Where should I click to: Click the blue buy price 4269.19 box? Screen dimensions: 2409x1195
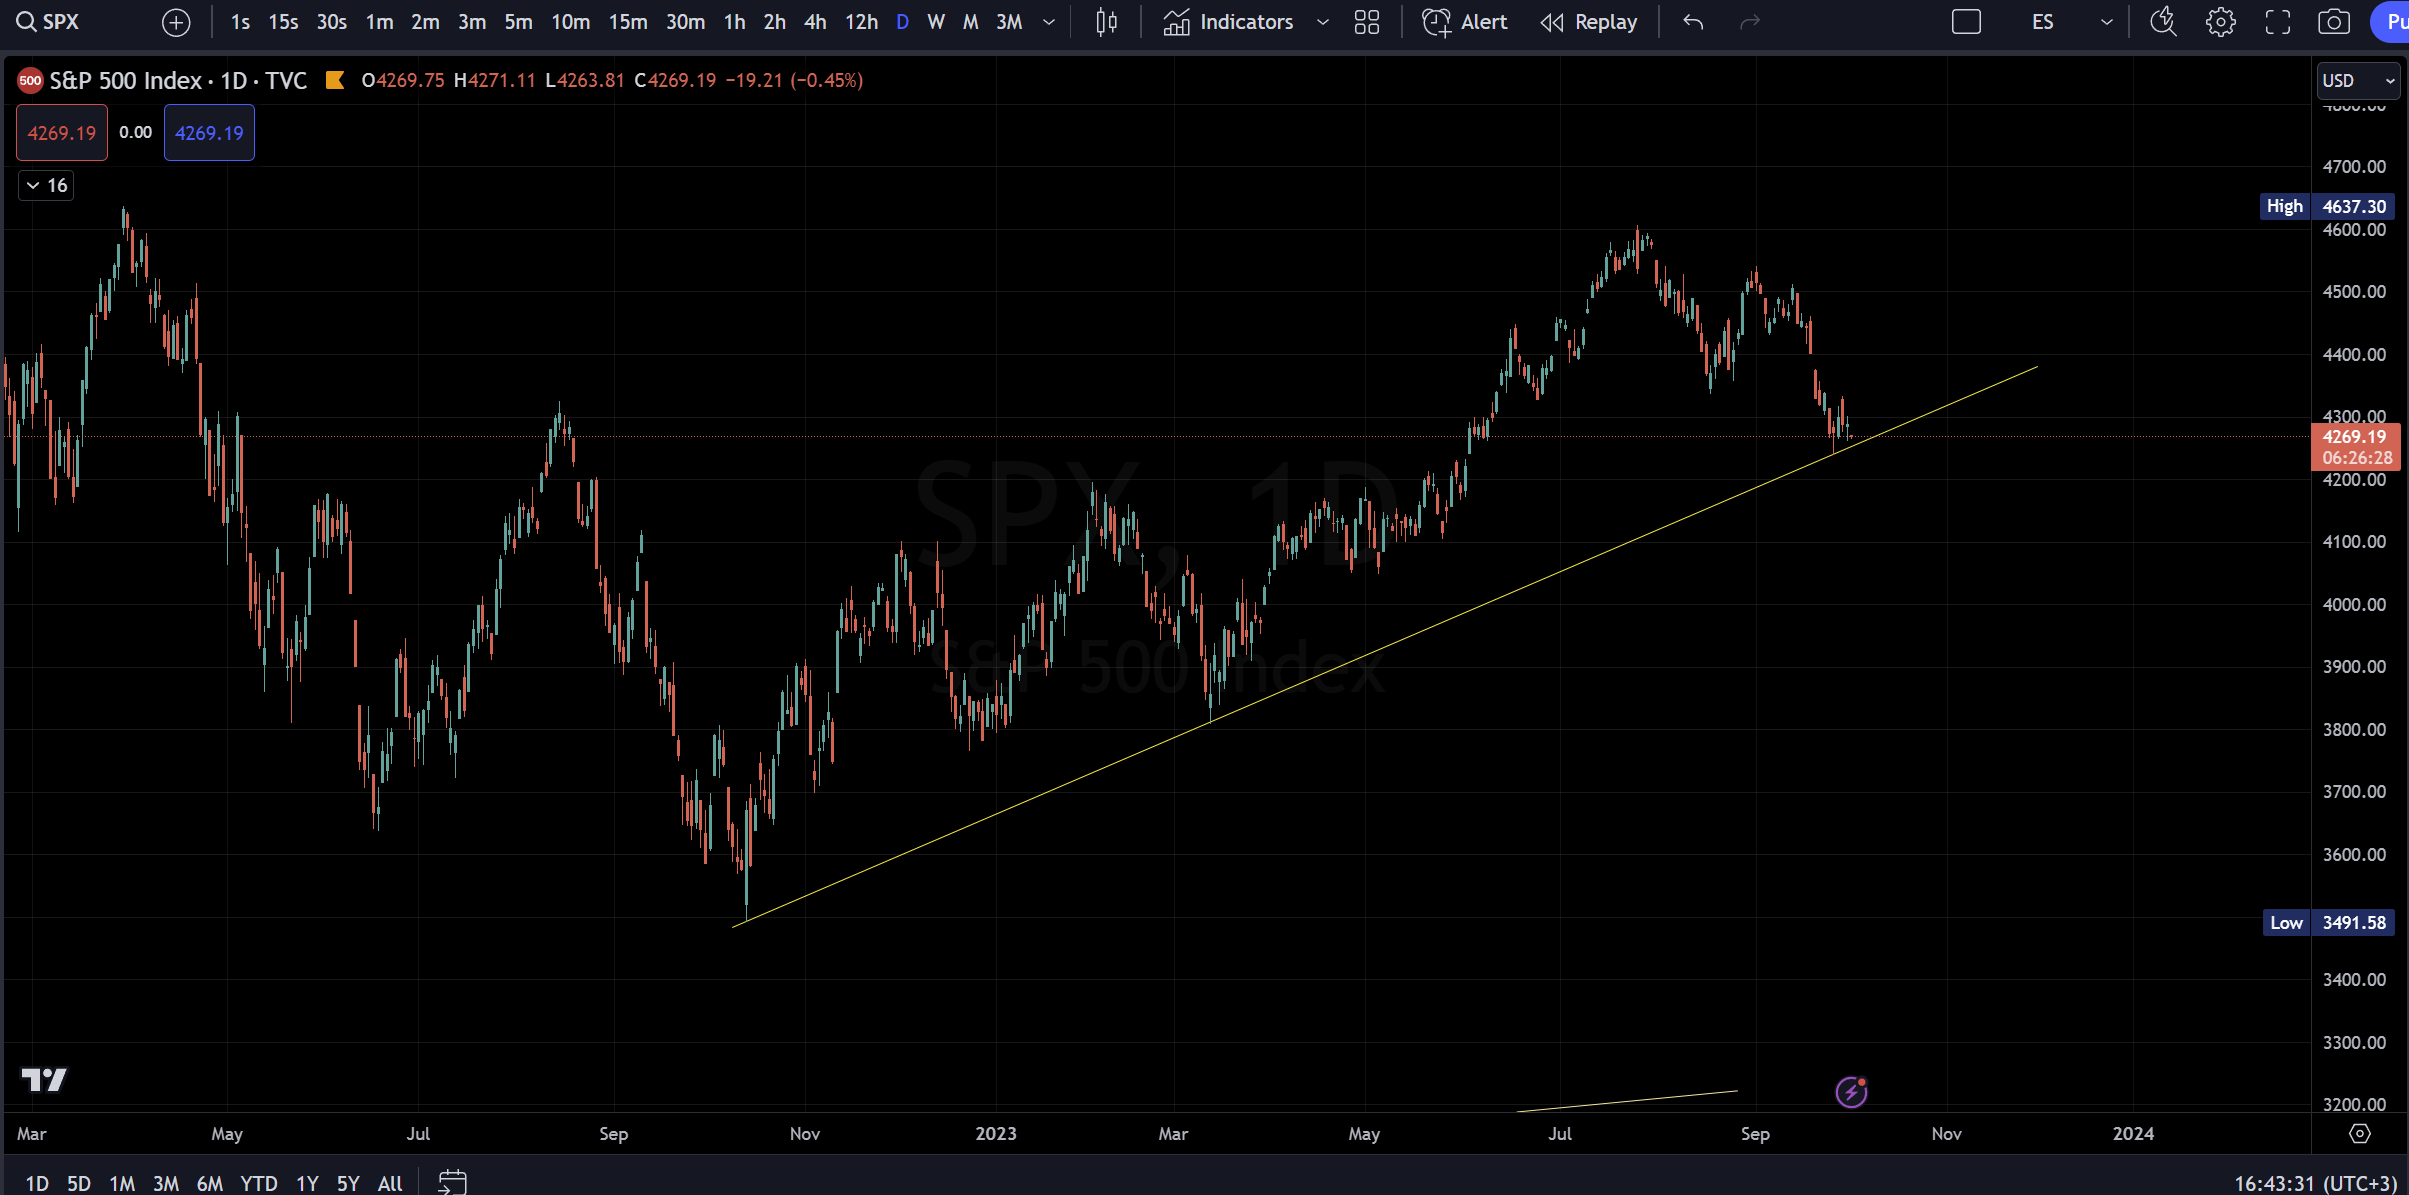(209, 133)
